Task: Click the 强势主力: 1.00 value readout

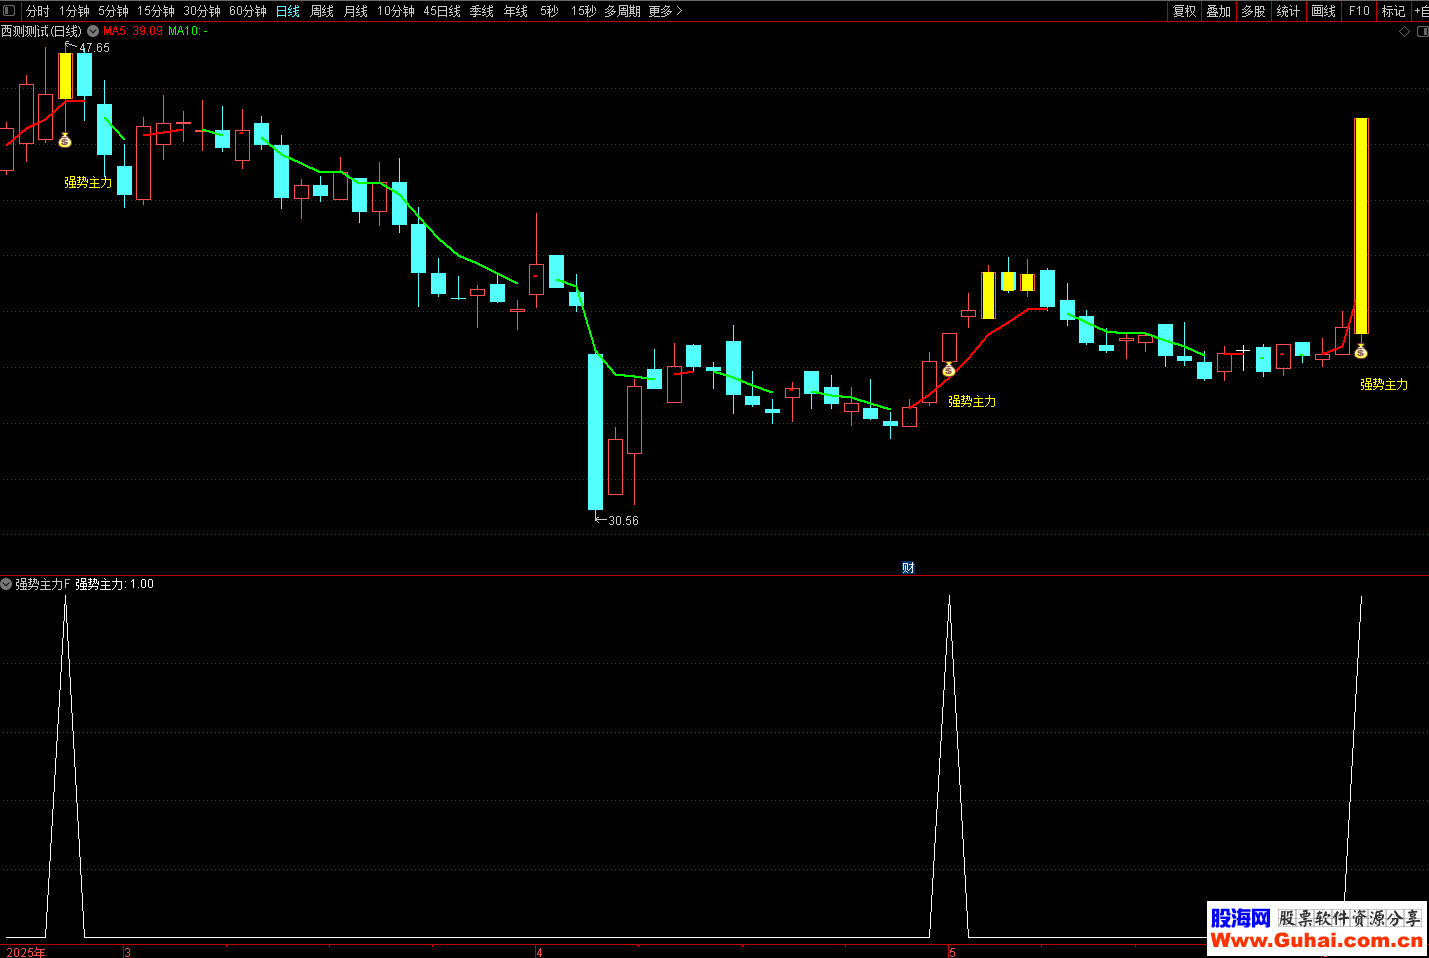Action: coord(115,584)
